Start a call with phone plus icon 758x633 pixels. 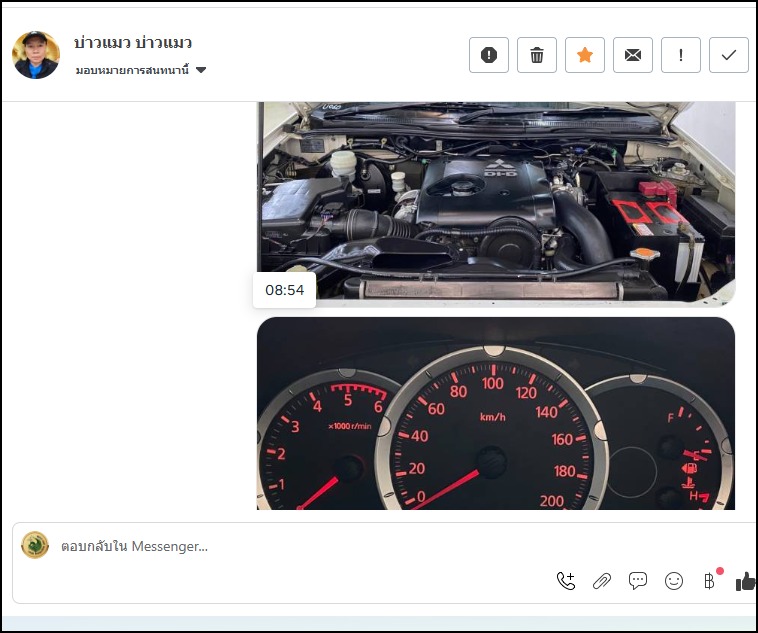566,581
